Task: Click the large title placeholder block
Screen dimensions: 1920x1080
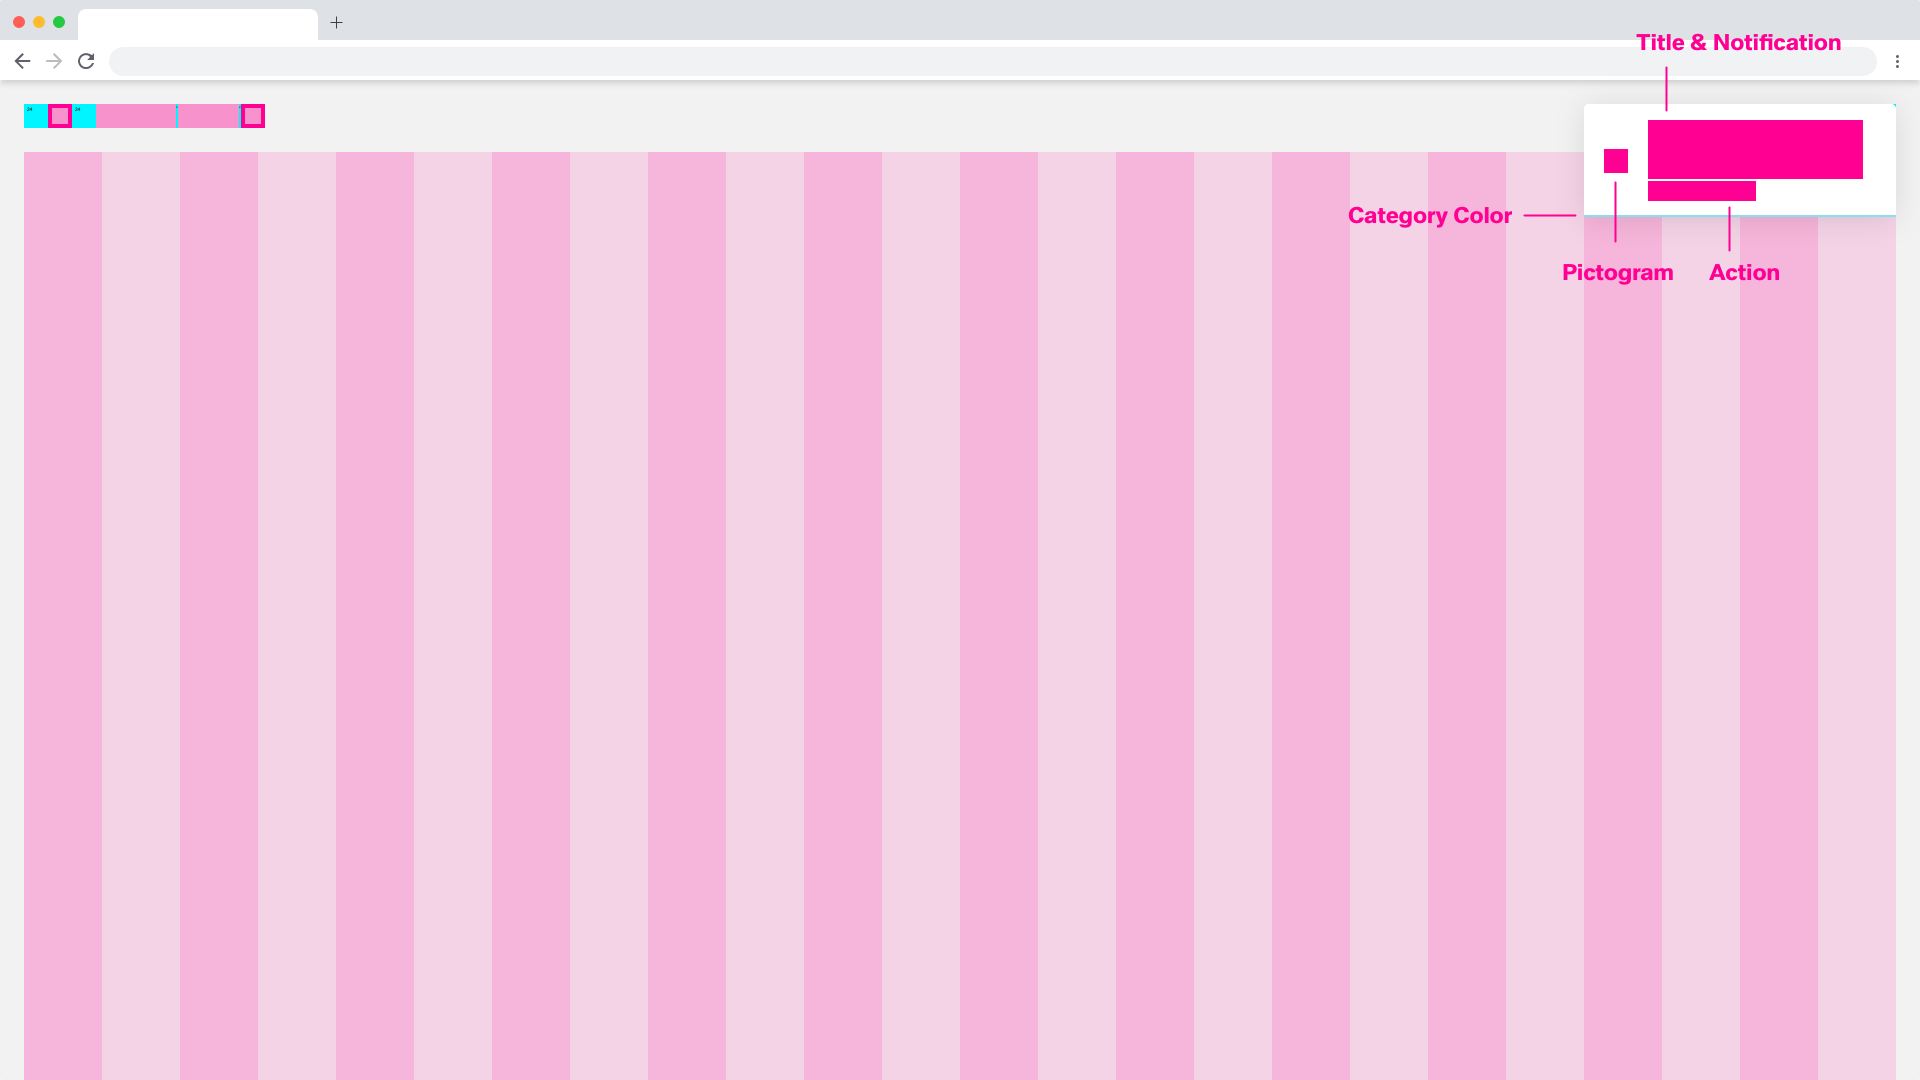Action: coord(1755,149)
